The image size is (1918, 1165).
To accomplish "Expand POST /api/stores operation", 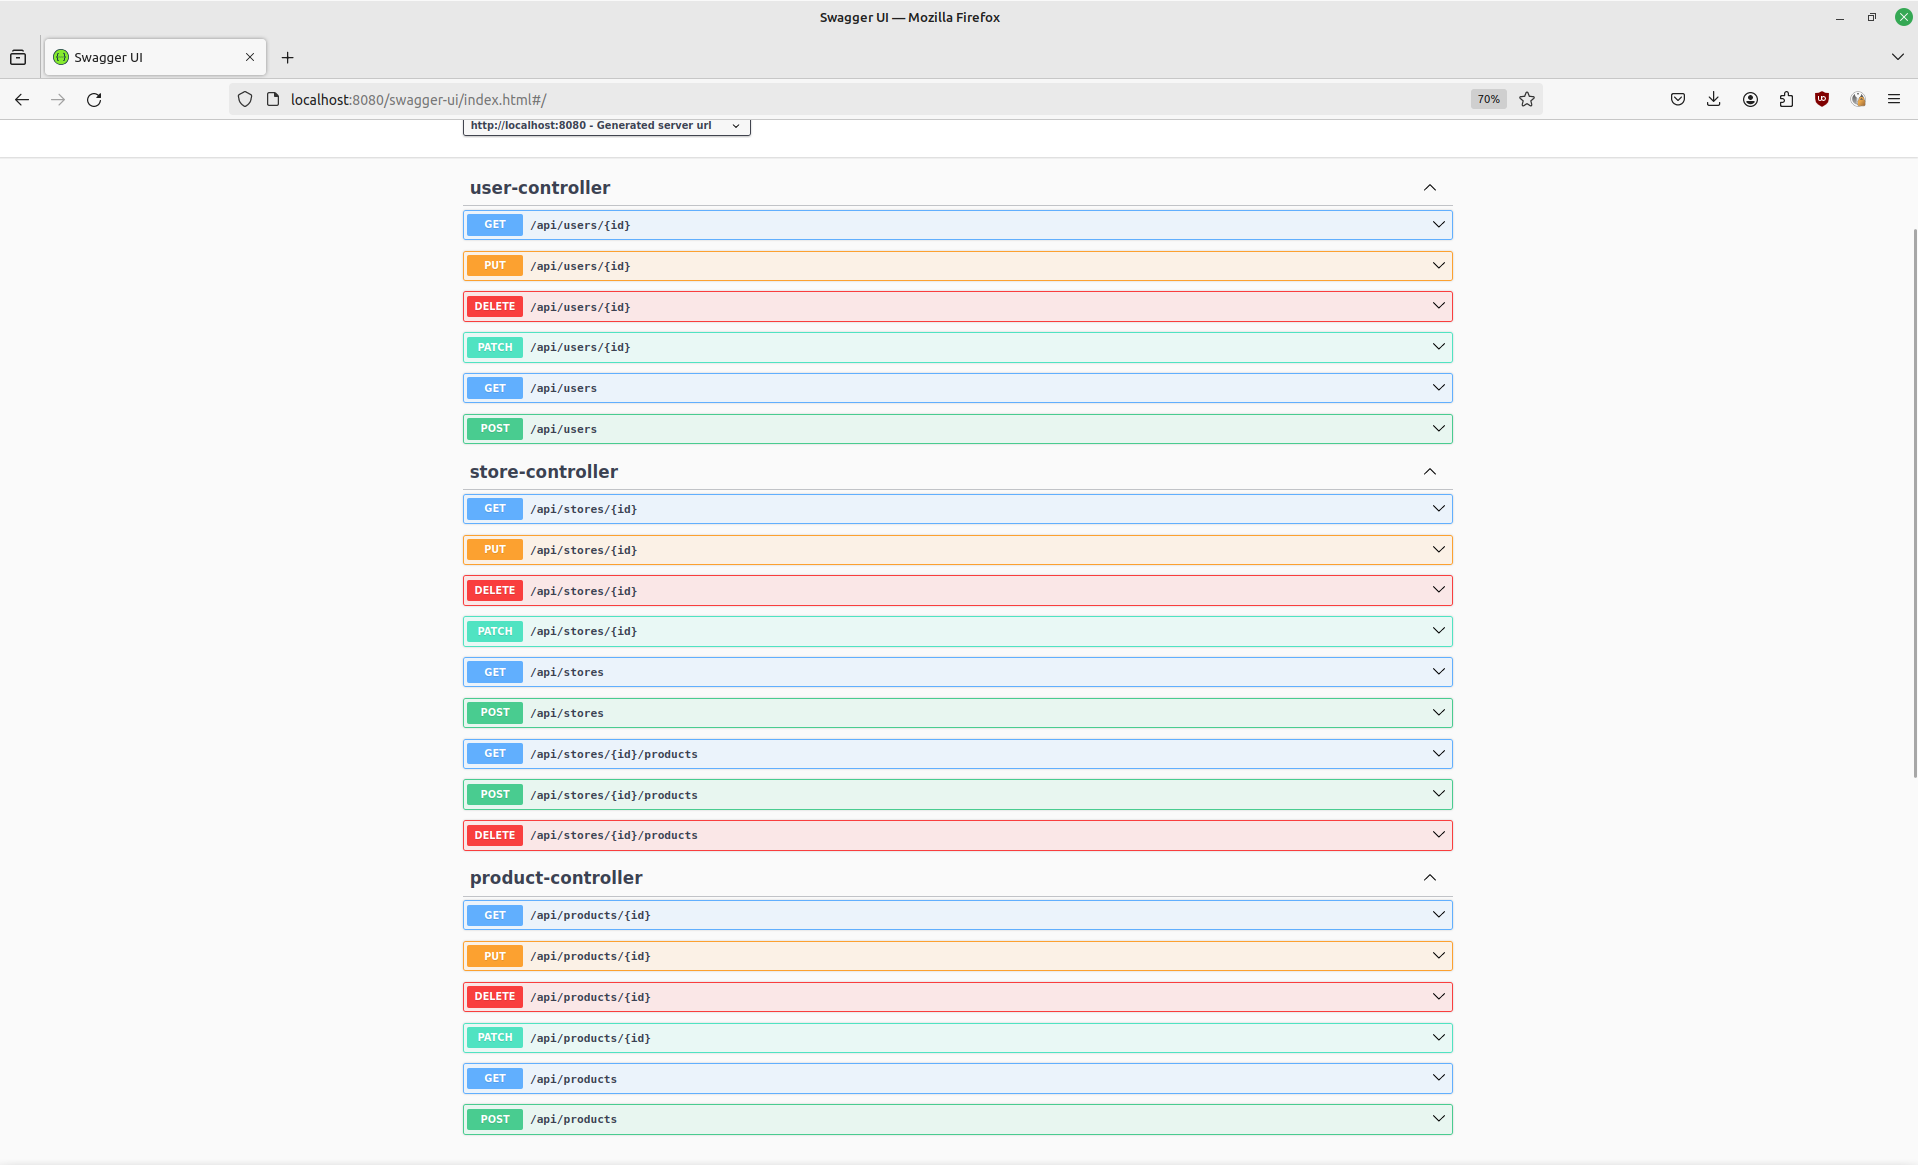I will (x=958, y=713).
